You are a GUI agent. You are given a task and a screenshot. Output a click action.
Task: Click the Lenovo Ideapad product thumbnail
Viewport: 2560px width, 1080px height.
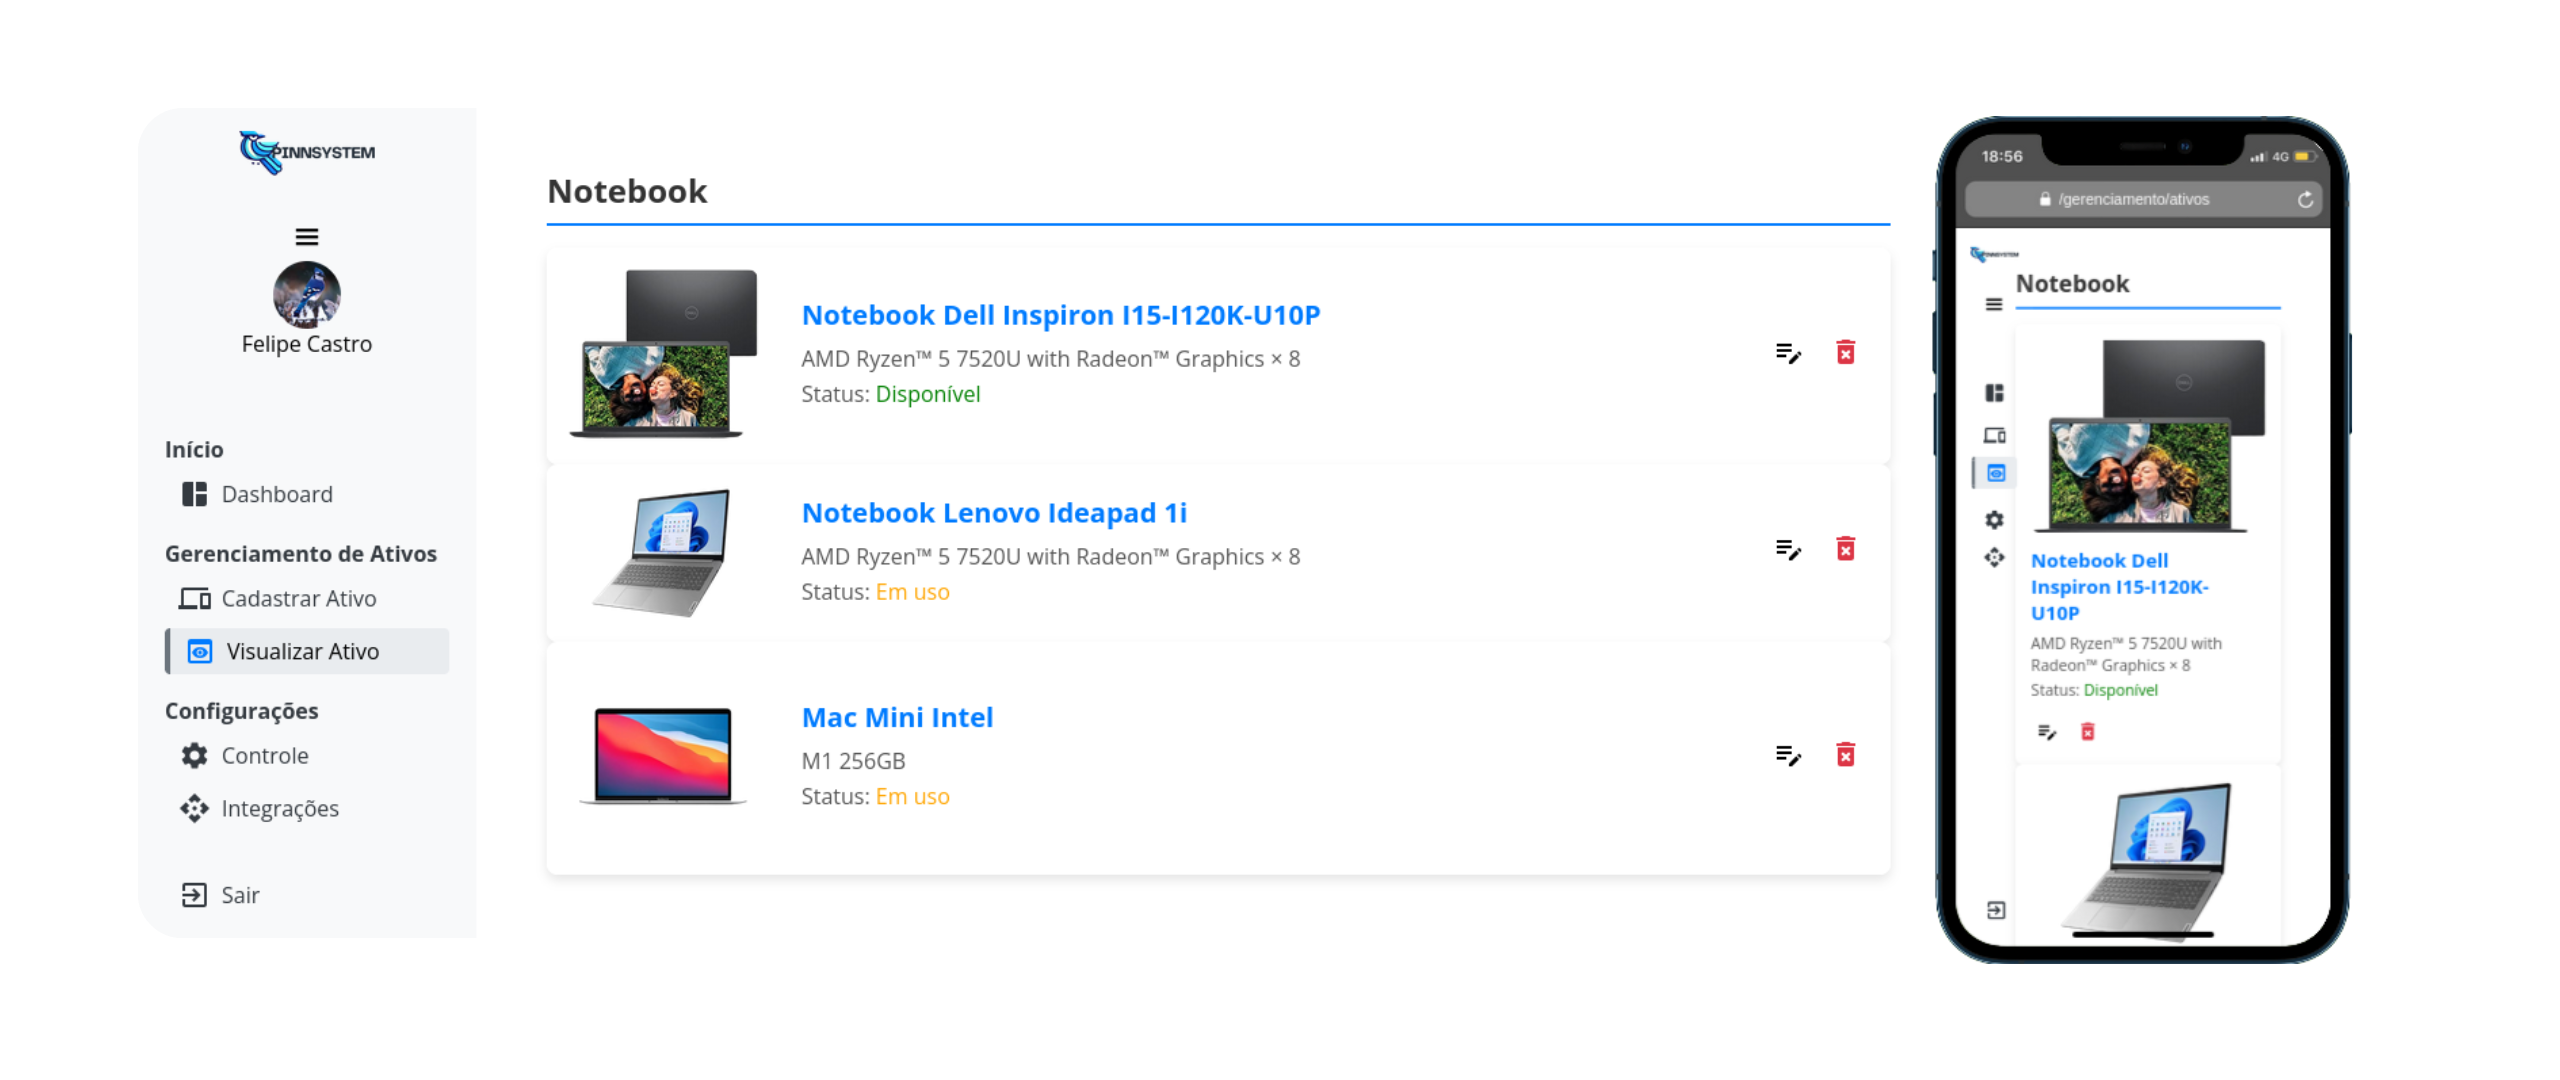point(661,552)
